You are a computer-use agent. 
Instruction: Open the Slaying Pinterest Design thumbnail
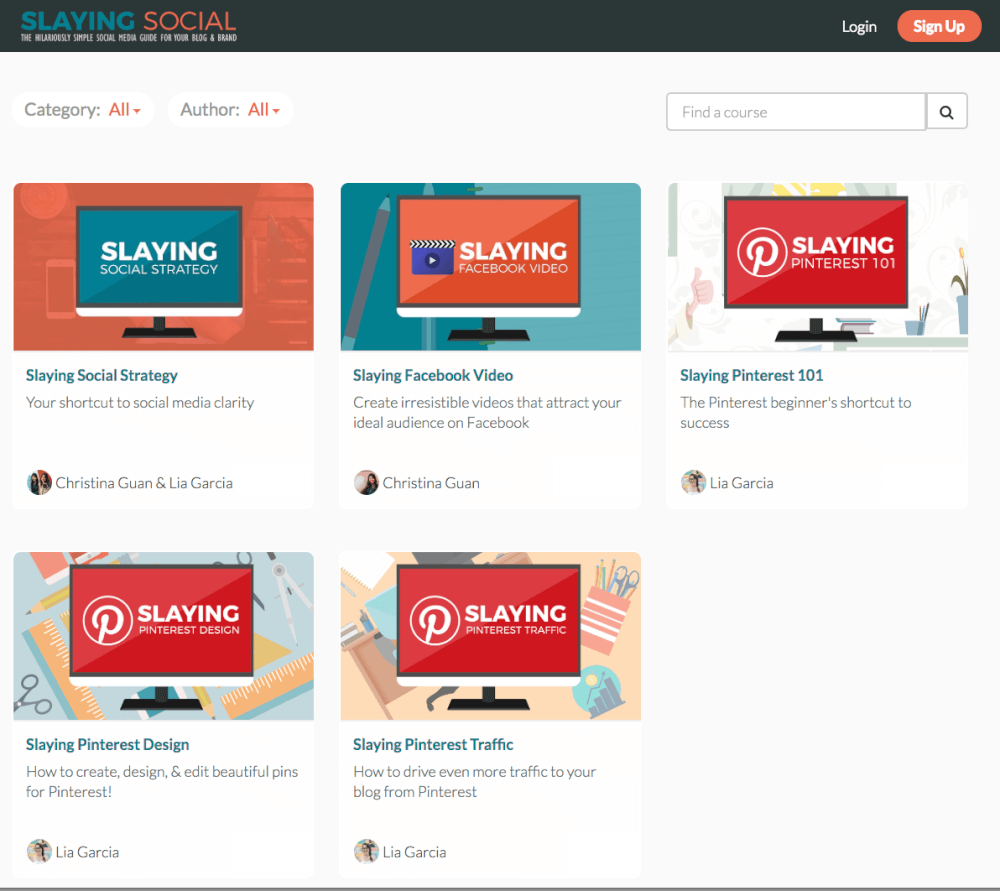[163, 636]
